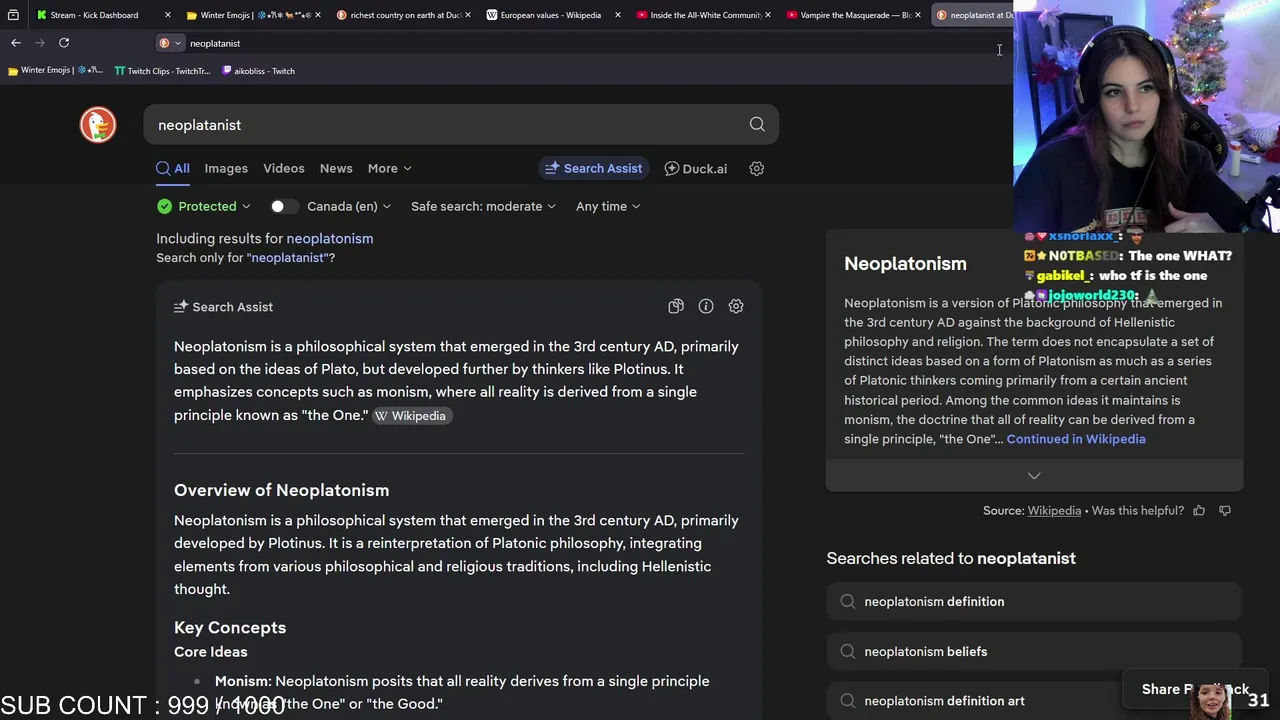Screen dimensions: 1280x720
Task: Close the Stream - Kick Dashboard tab
Action: (x=167, y=15)
